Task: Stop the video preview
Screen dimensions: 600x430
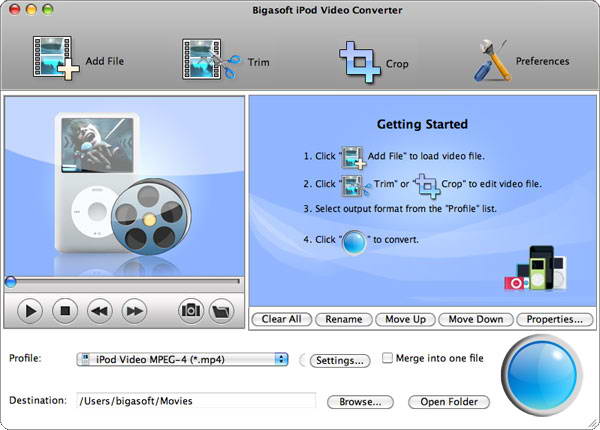Action: (65, 311)
